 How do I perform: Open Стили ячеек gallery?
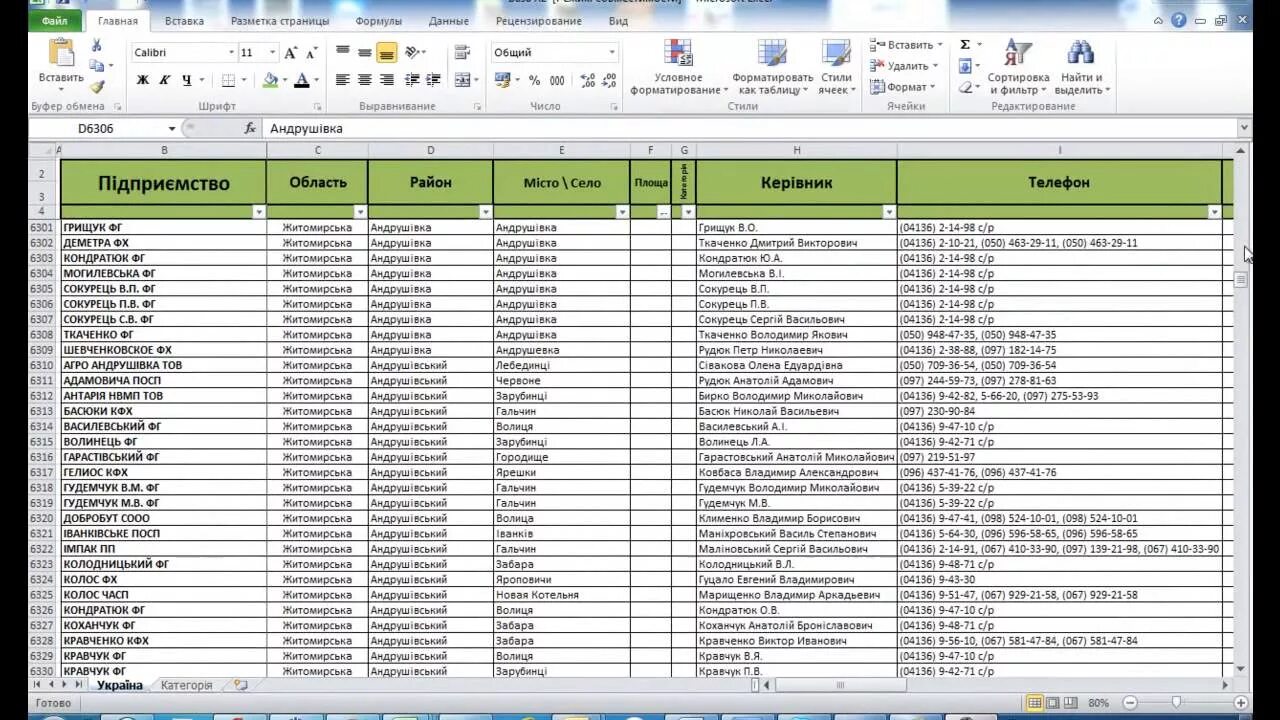tap(836, 67)
